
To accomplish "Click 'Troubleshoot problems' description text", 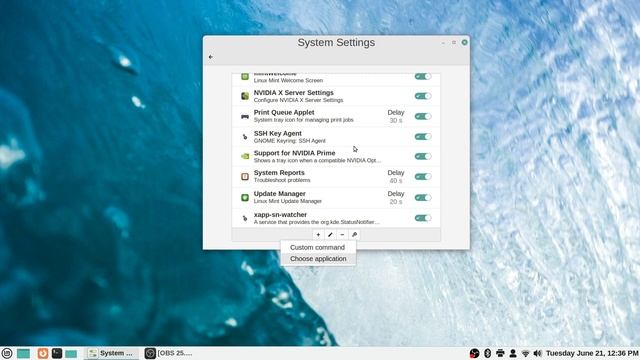I will pos(282,180).
